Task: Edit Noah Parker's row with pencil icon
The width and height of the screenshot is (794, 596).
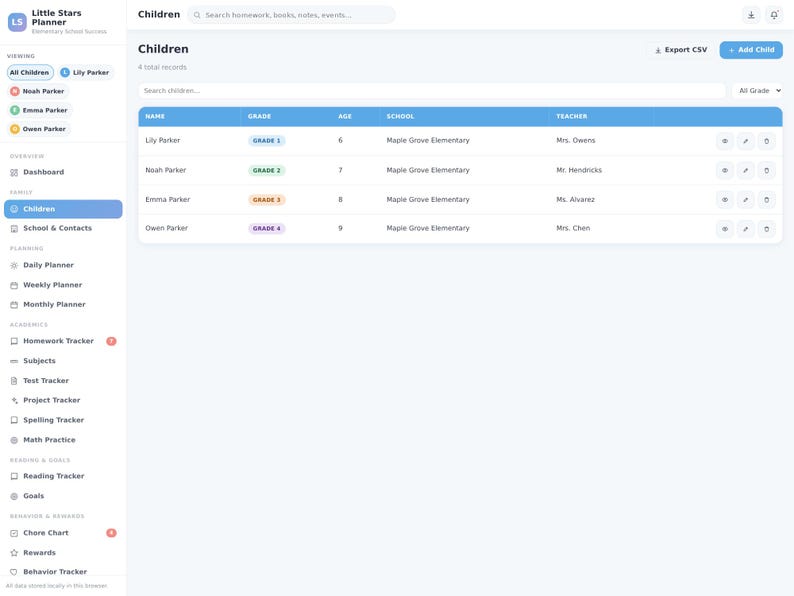Action: click(x=745, y=171)
